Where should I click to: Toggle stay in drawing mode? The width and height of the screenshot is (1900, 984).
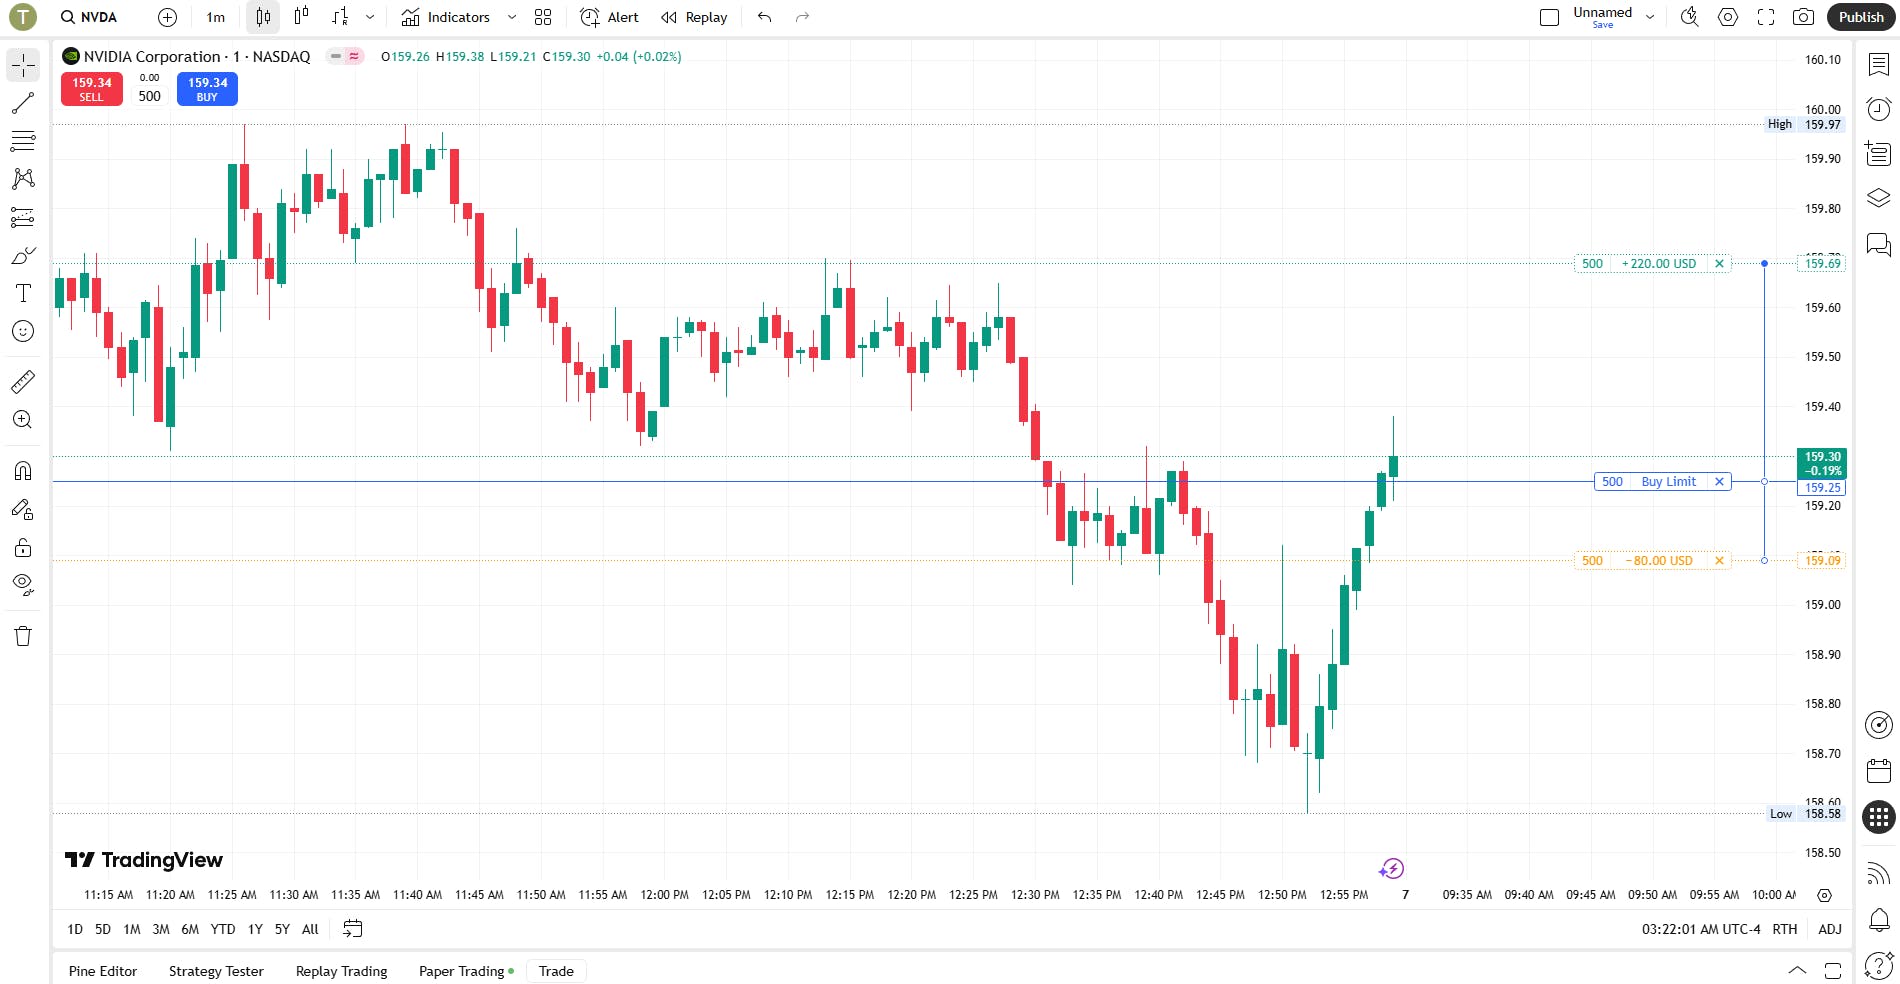pos(23,509)
